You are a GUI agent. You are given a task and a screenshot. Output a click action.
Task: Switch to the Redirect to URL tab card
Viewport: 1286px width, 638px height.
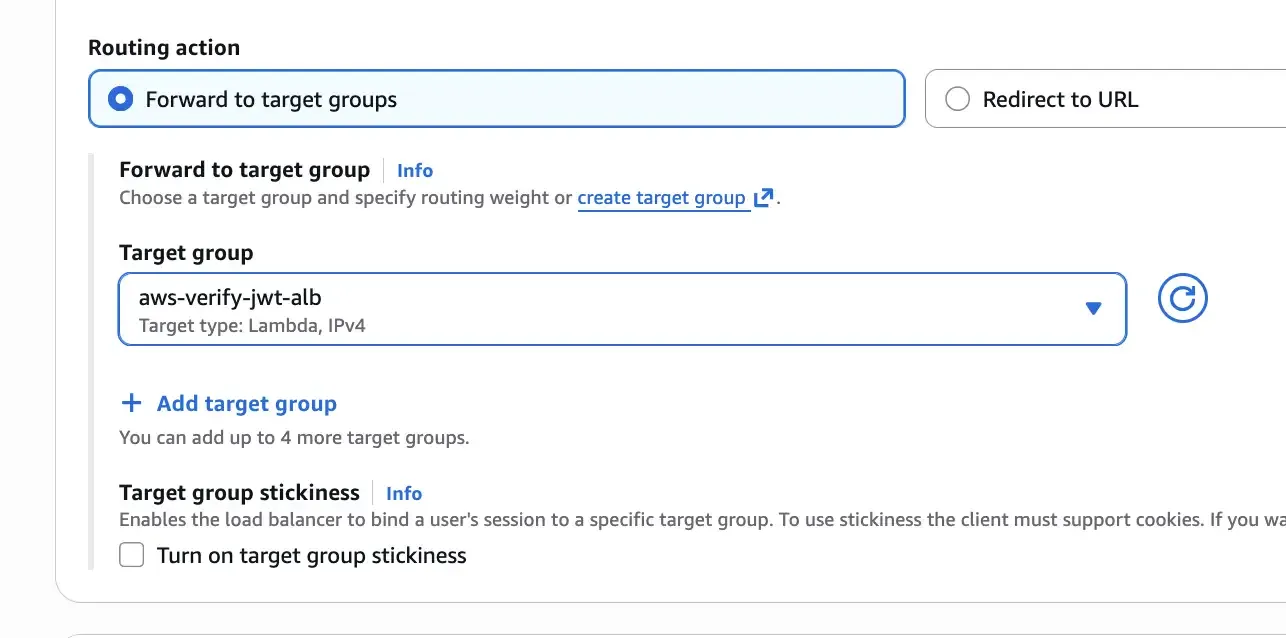(1060, 99)
